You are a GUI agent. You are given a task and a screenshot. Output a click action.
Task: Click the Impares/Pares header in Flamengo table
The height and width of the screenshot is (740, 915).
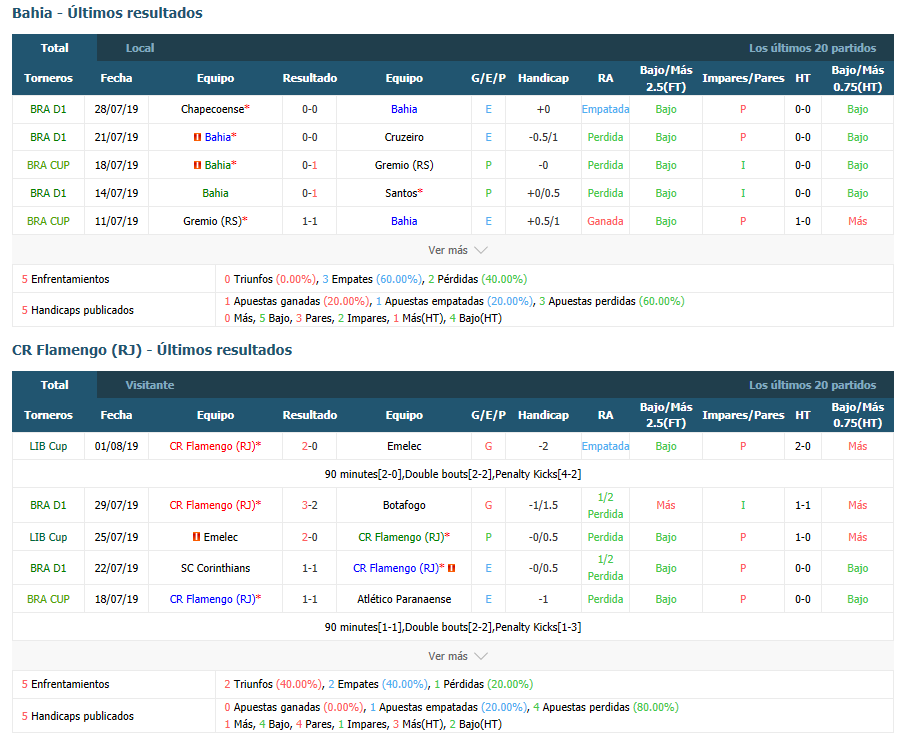pos(743,415)
